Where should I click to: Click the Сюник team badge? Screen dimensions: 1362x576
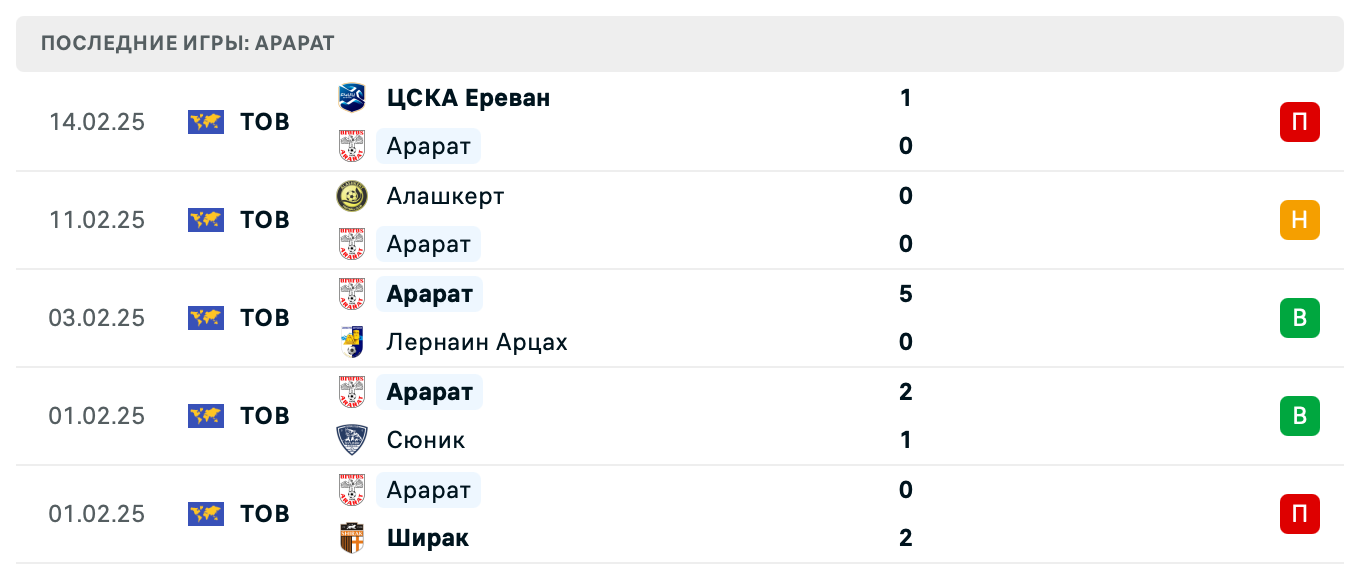pyautogui.click(x=352, y=439)
